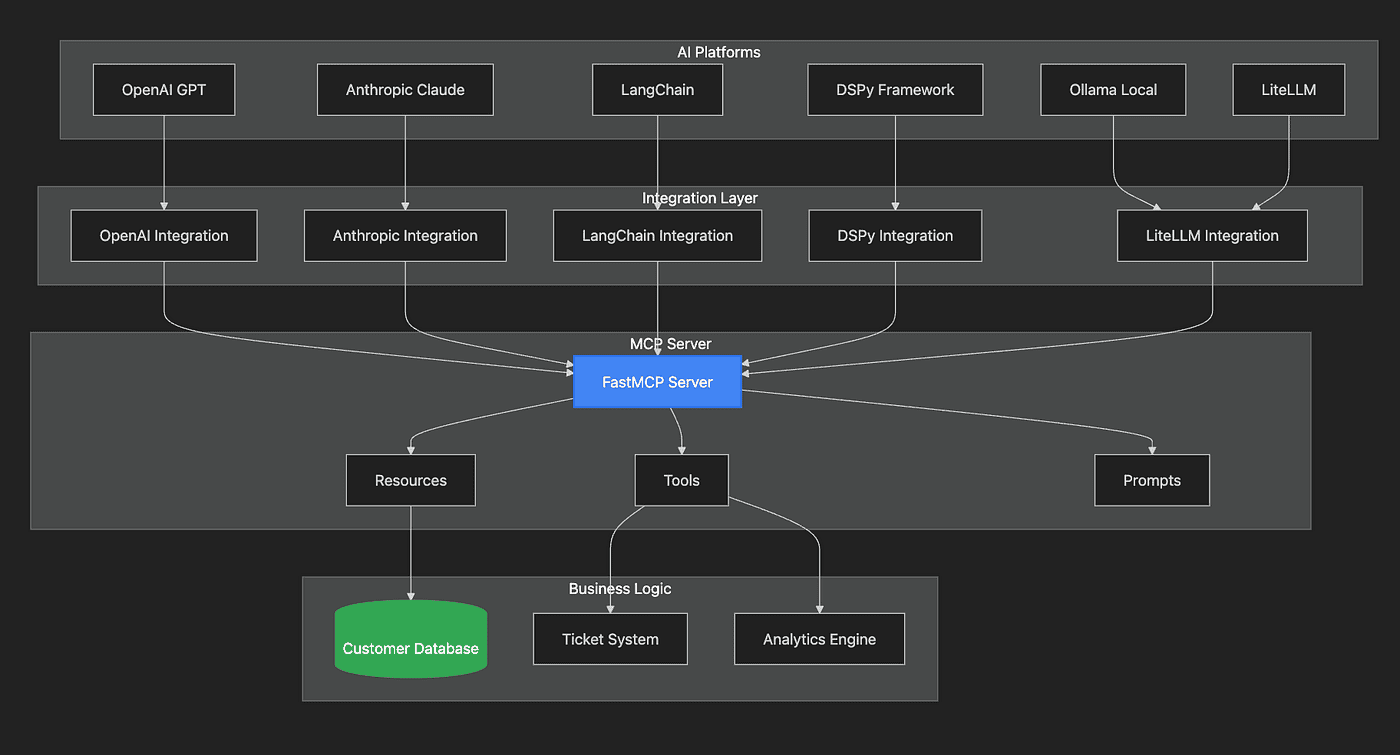Click the Tools node

[x=681, y=480]
